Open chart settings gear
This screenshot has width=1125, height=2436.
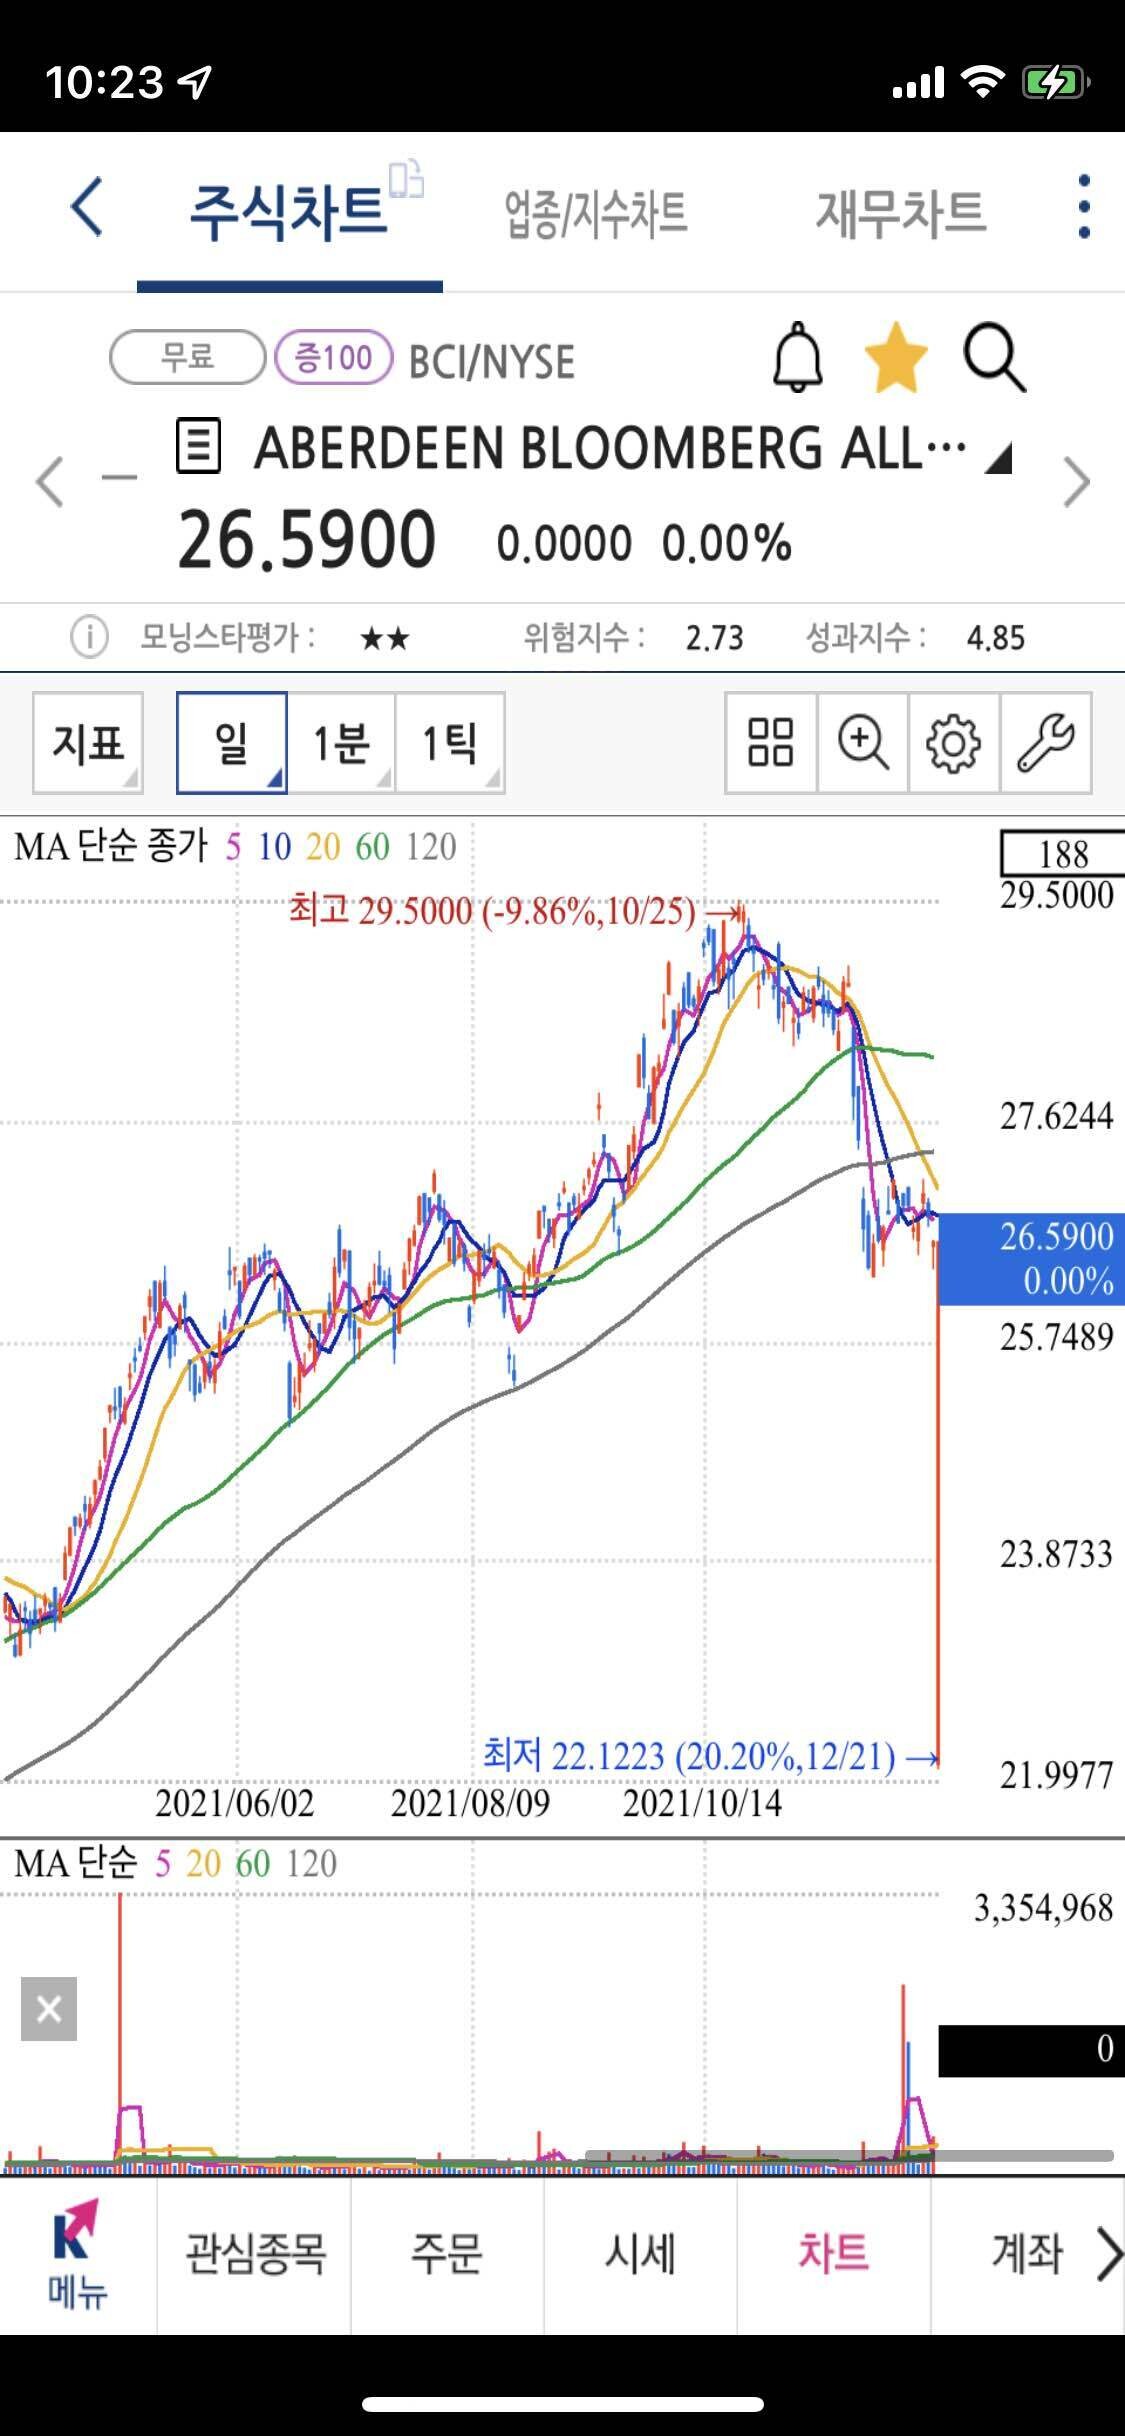pyautogui.click(x=953, y=743)
